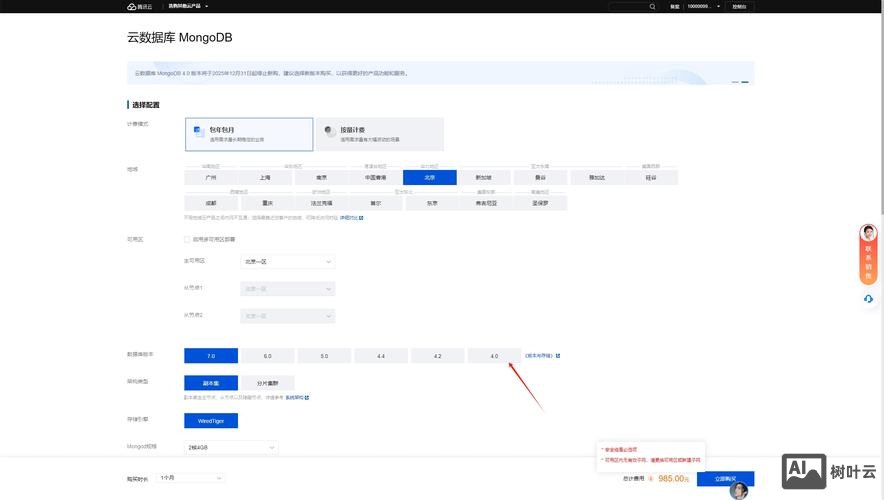The width and height of the screenshot is (884, 500).
Task: Select database version 4.2
Action: (437, 356)
